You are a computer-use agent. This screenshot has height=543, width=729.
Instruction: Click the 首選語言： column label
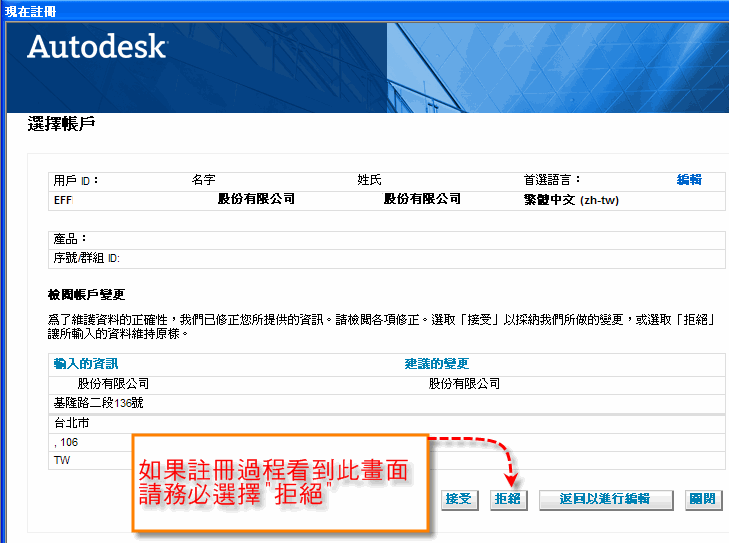click(x=552, y=179)
